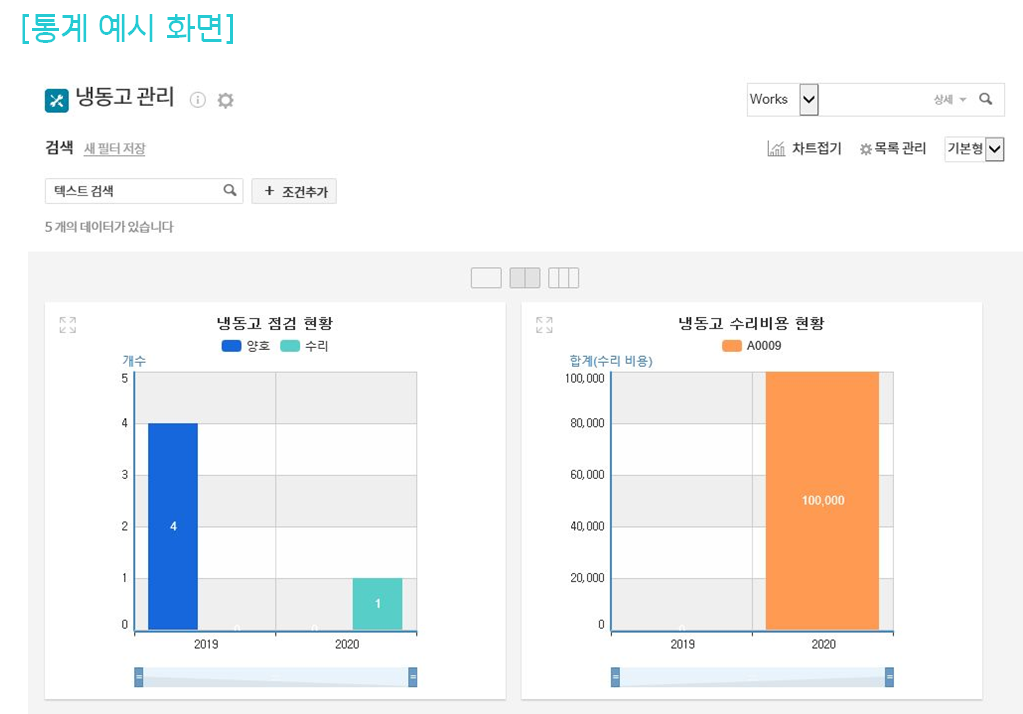Toggle 양호 legend series in chart
1023x714 pixels.
(245, 346)
